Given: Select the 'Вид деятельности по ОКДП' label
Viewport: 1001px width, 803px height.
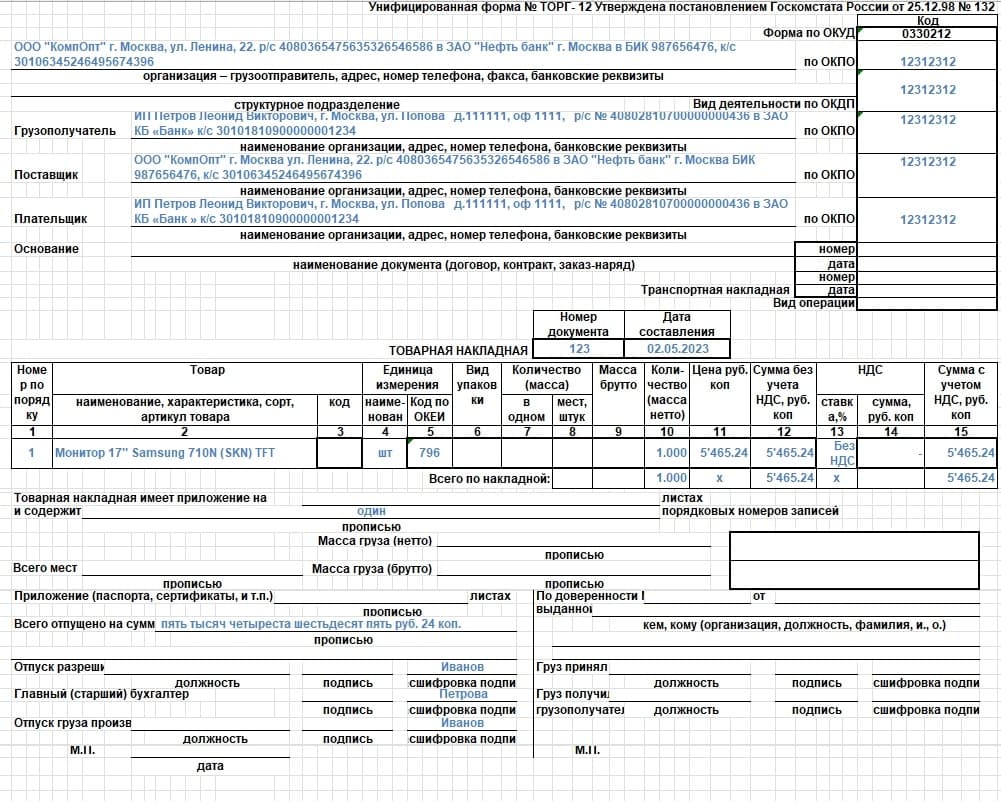Looking at the screenshot, I should pyautogui.click(x=773, y=103).
